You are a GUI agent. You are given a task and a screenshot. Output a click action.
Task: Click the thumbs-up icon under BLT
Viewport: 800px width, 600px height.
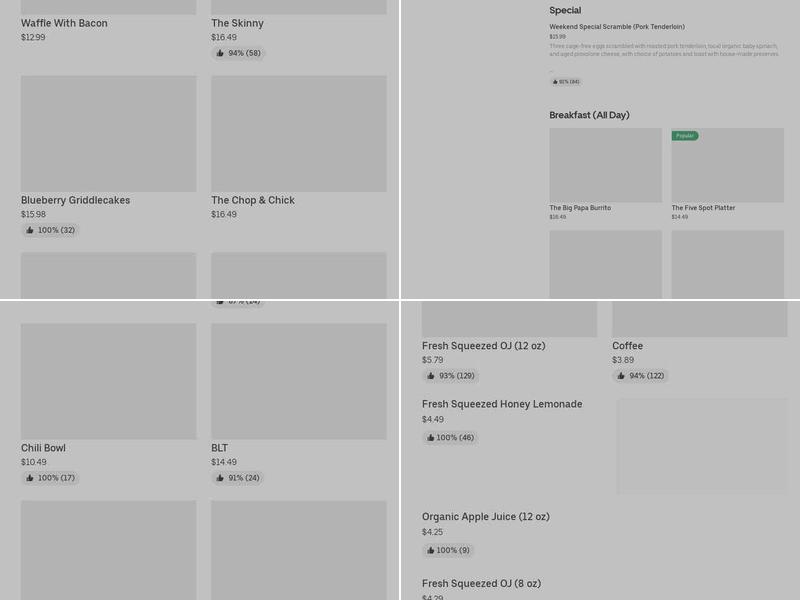[220, 478]
